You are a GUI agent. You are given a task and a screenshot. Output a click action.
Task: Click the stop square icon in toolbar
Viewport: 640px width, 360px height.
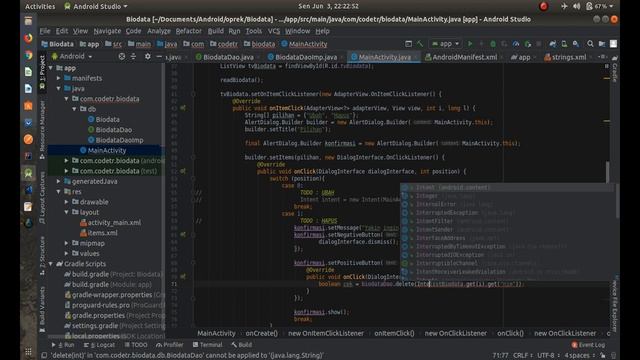pos(539,44)
